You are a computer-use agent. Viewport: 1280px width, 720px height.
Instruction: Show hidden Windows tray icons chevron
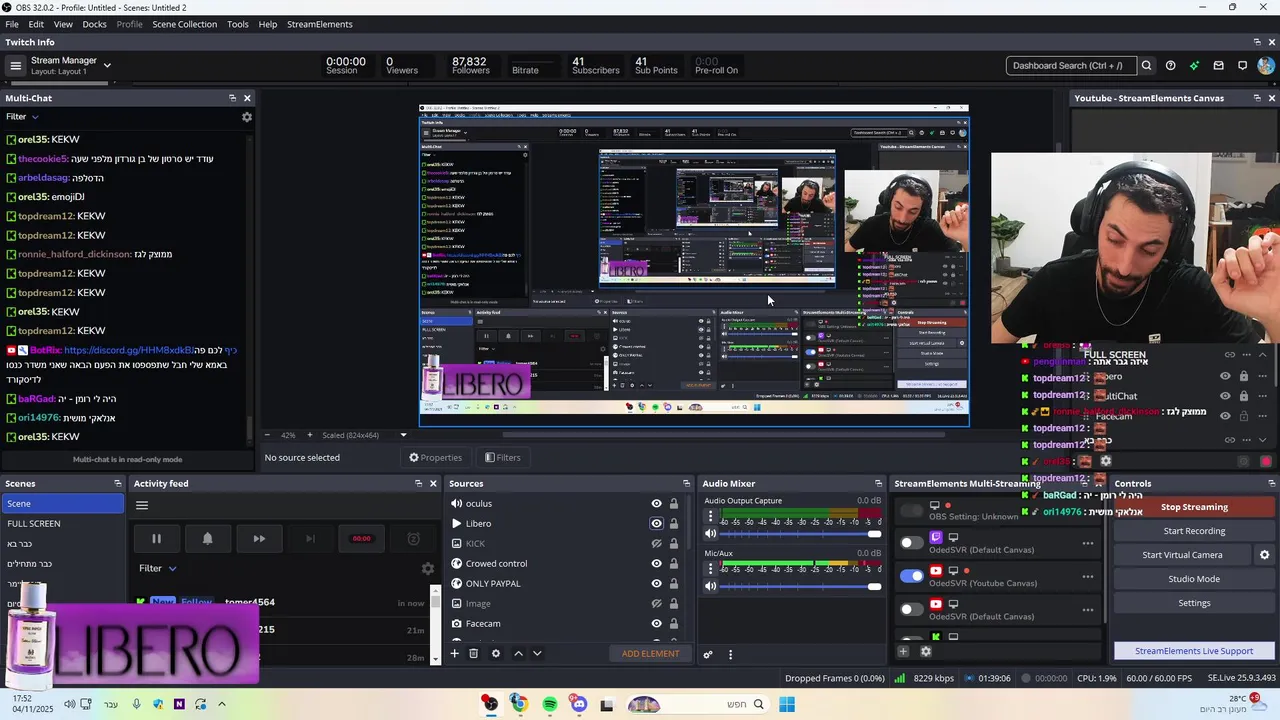click(x=222, y=704)
